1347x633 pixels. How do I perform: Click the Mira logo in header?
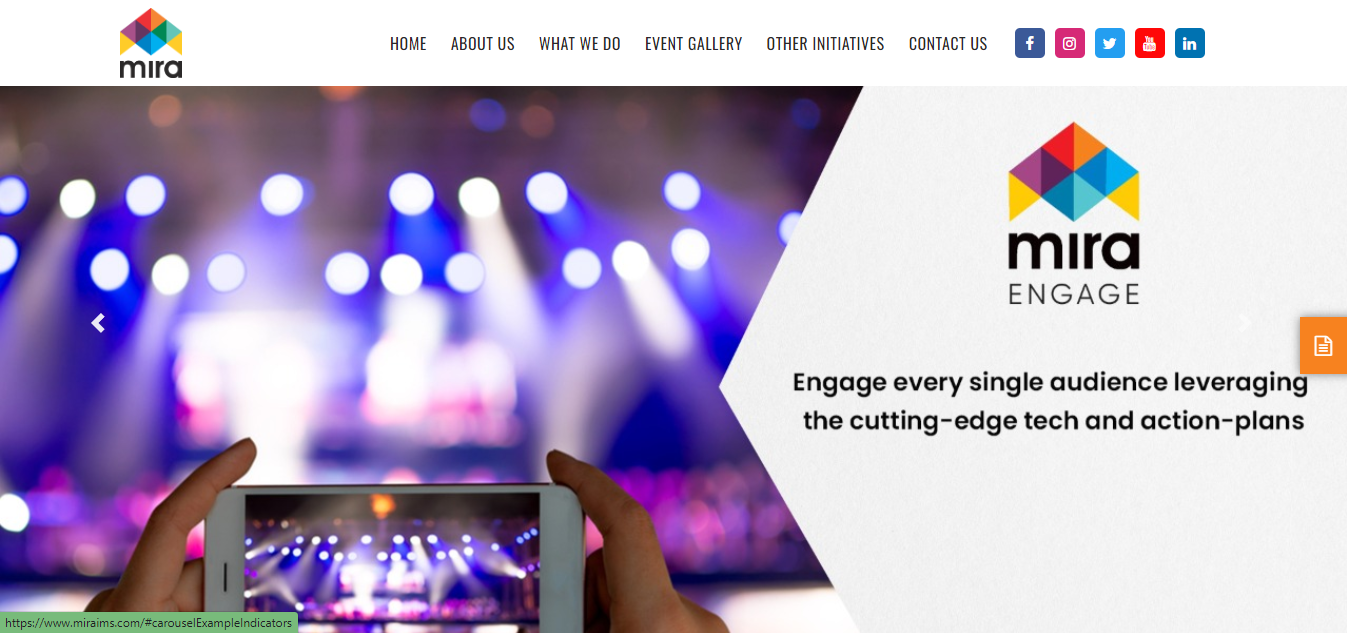point(151,43)
